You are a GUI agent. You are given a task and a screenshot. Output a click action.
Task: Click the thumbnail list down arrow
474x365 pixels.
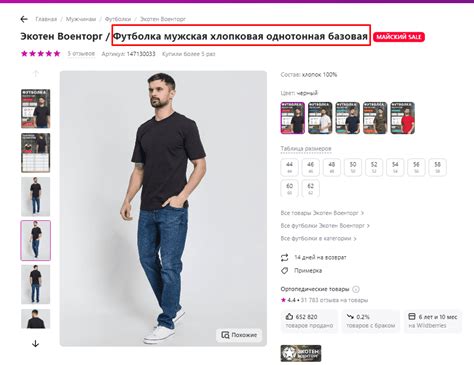point(36,344)
